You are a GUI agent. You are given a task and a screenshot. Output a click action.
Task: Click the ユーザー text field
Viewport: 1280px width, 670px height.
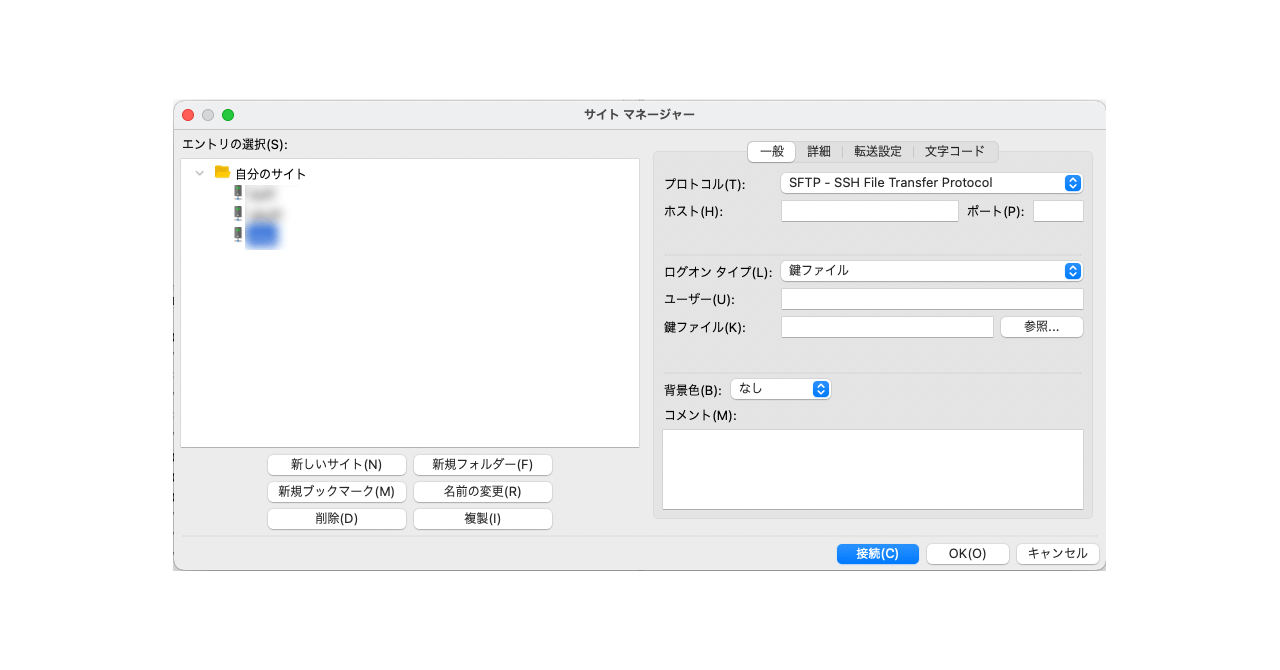tap(931, 300)
